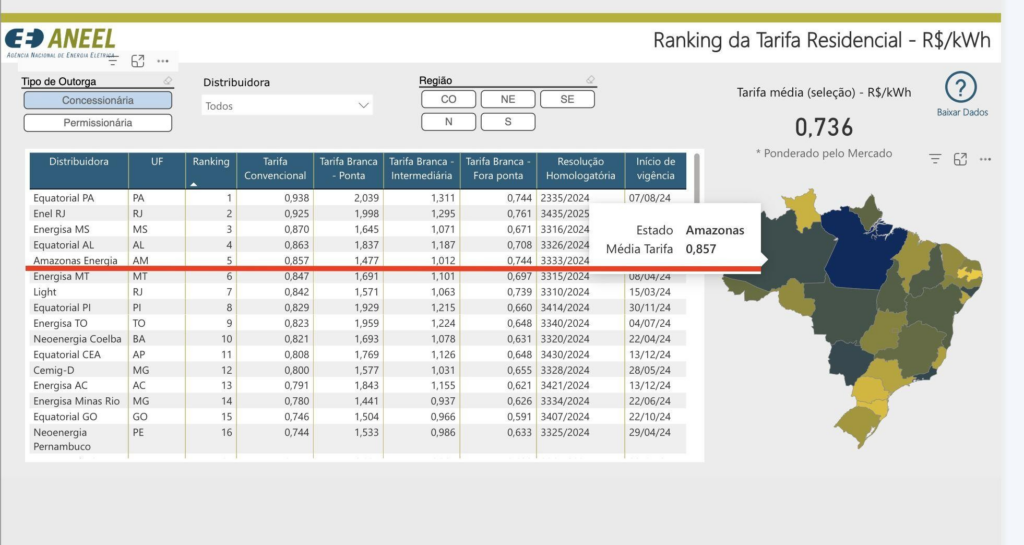Toggle the Concessionária filter
Screen dimensions: 1024x545
pos(98,100)
